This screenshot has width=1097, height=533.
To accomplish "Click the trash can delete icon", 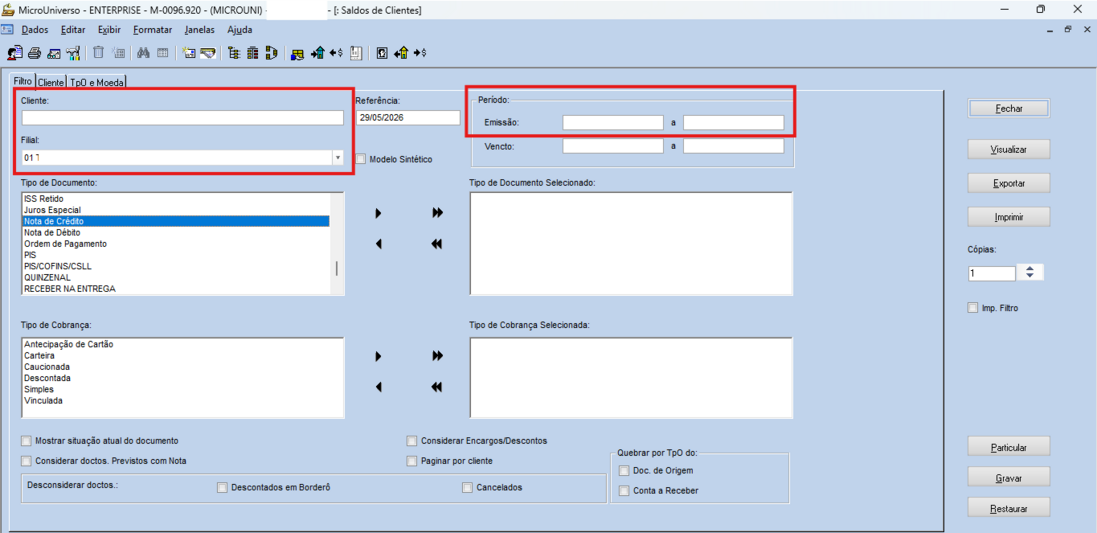I will [99, 53].
